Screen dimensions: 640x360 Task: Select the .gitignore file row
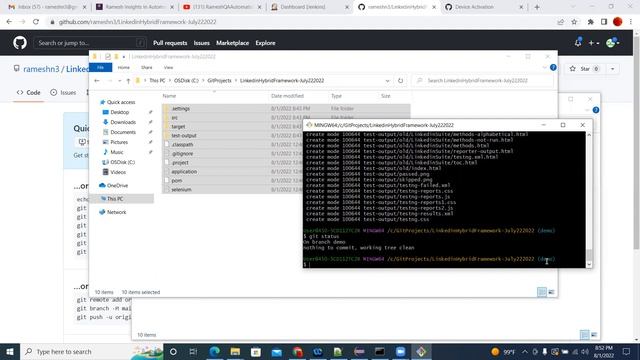pyautogui.click(x=233, y=153)
